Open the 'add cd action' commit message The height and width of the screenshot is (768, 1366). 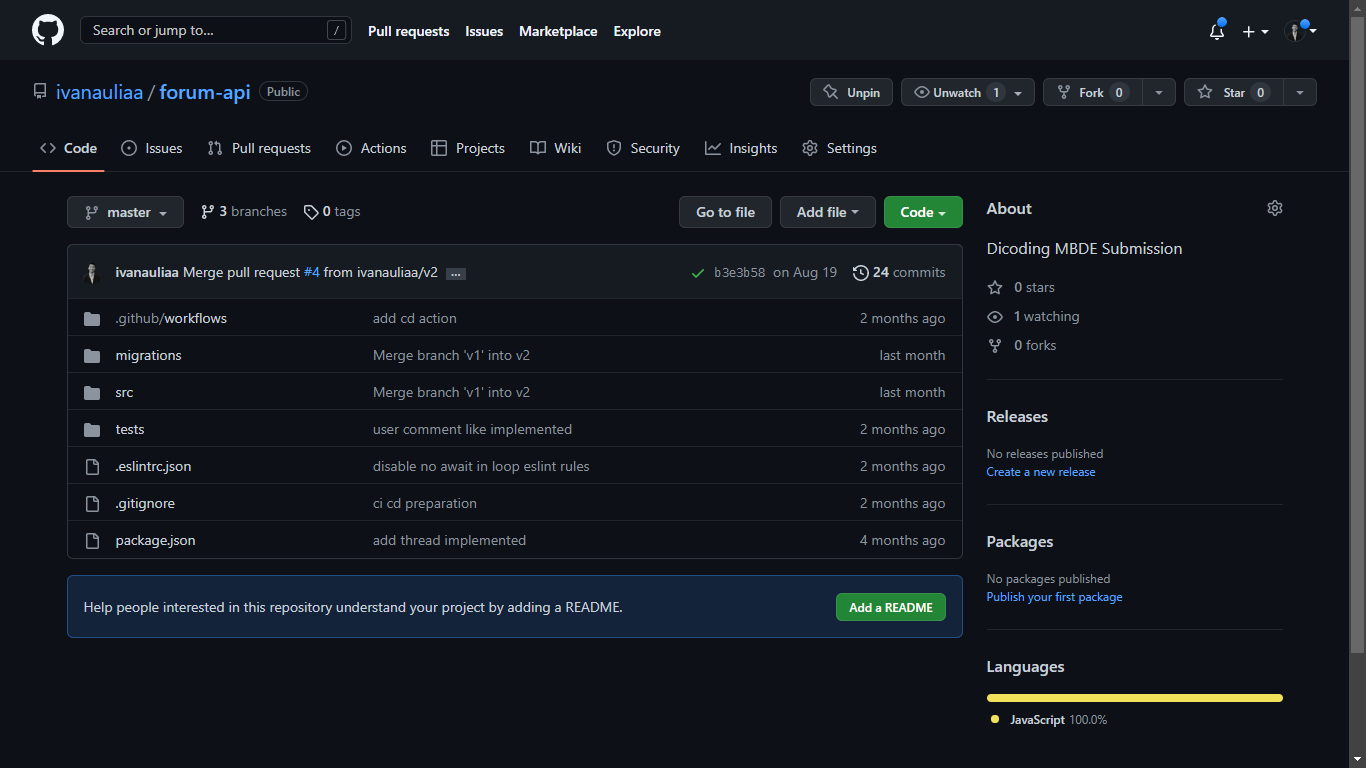(x=414, y=318)
